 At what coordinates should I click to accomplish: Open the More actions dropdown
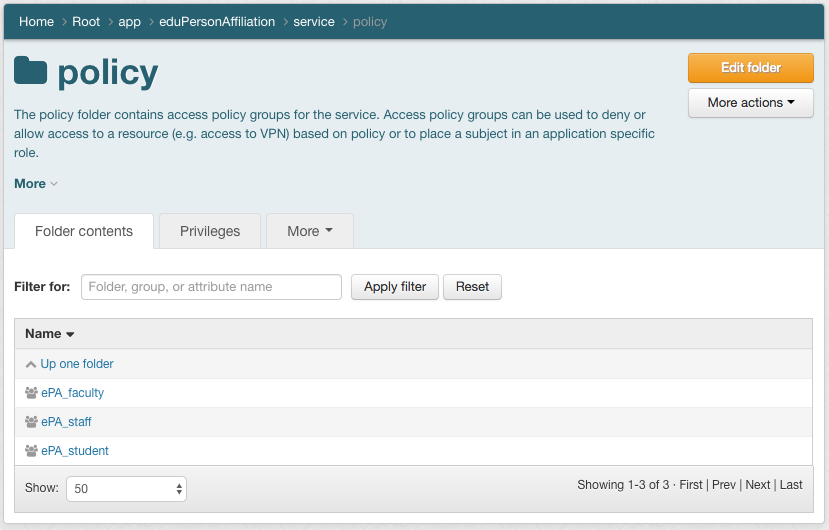750,103
